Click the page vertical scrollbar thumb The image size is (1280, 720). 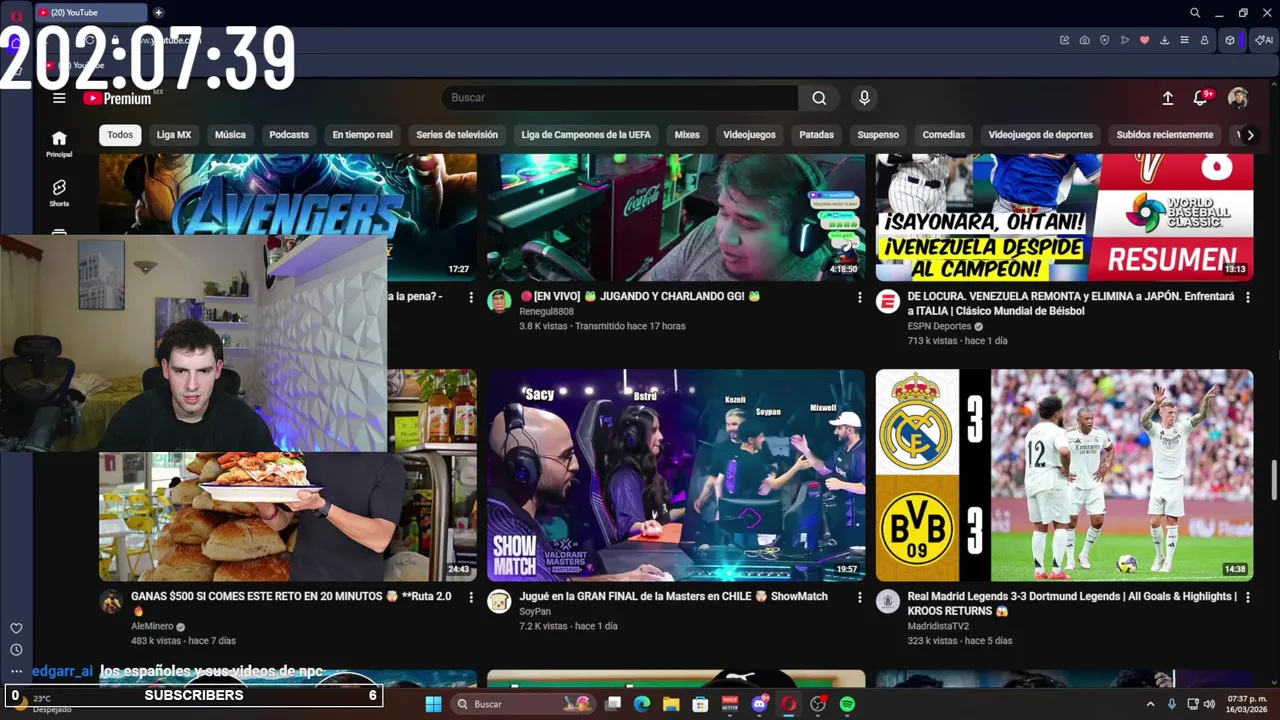[x=1274, y=478]
